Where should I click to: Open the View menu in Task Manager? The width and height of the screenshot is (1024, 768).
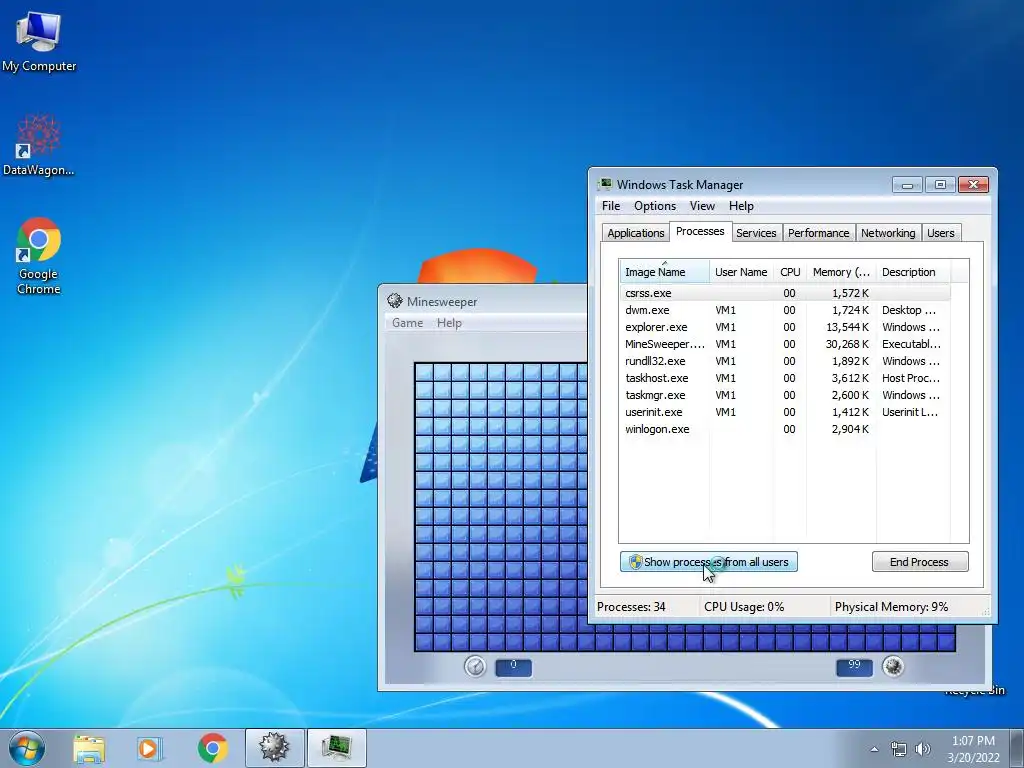(x=702, y=206)
